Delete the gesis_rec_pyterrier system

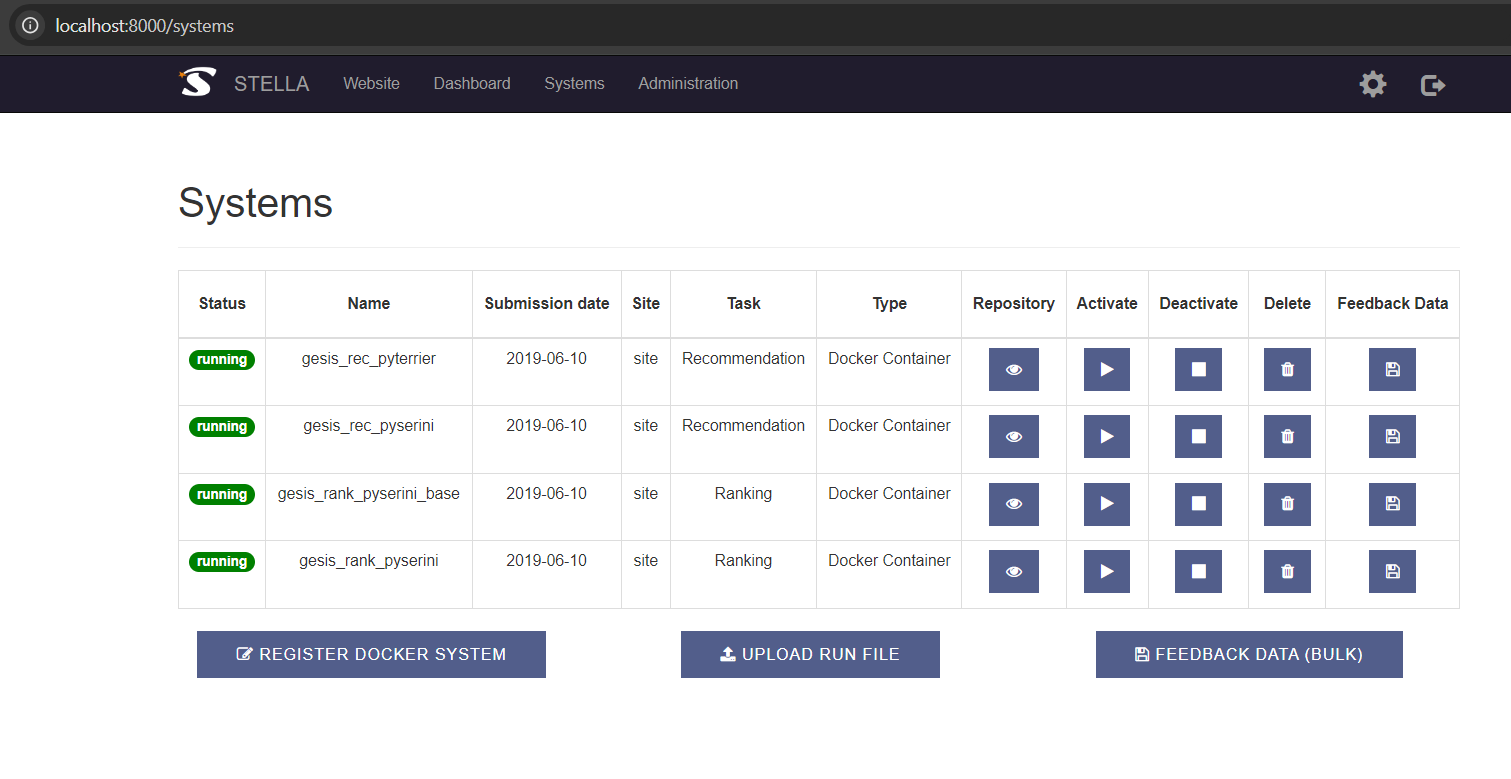tap(1287, 369)
